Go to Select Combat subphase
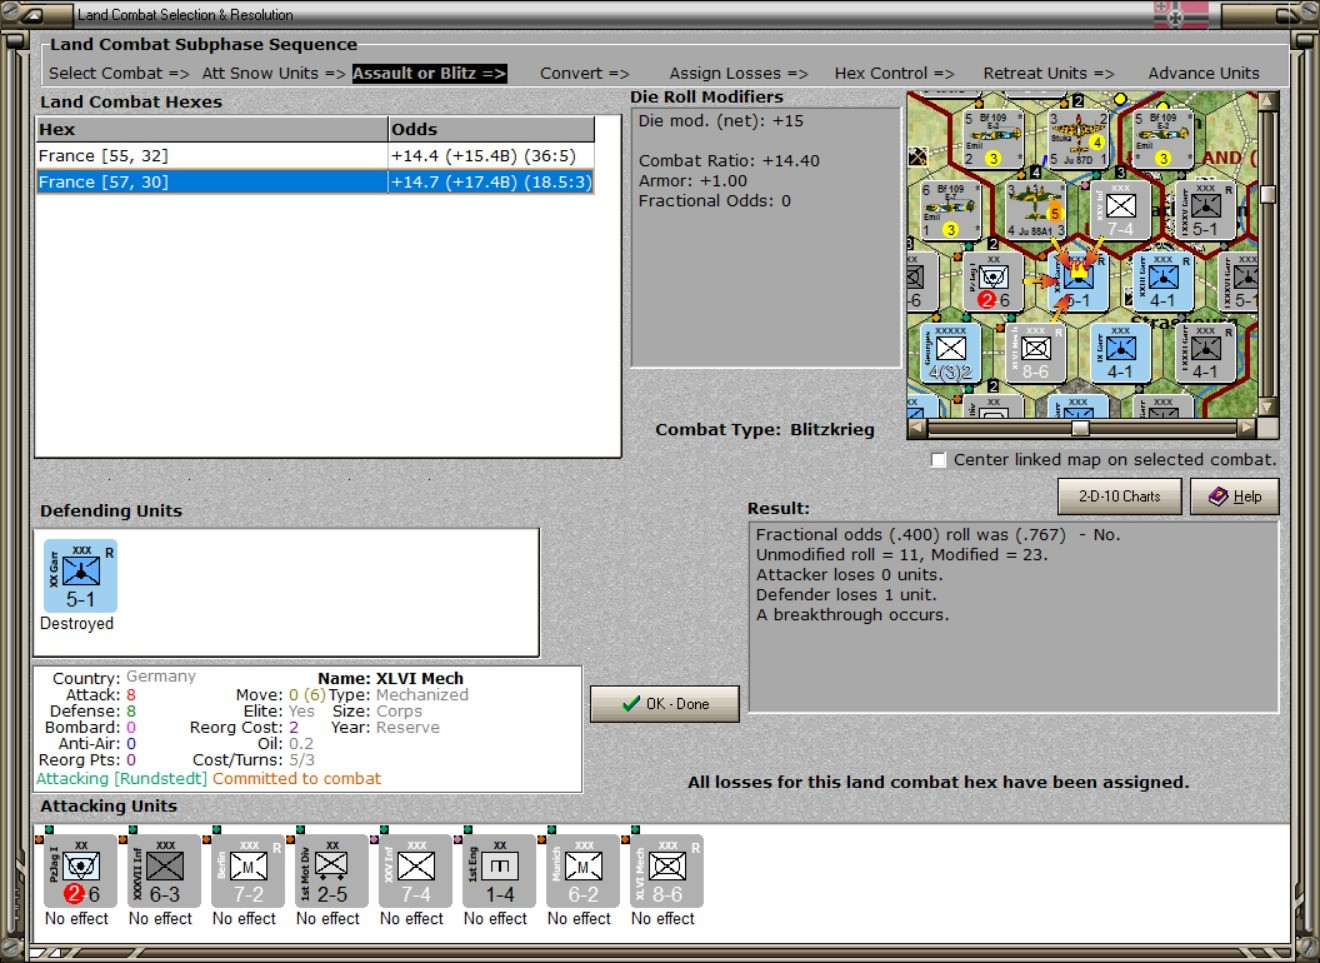1320x963 pixels. 118,73
